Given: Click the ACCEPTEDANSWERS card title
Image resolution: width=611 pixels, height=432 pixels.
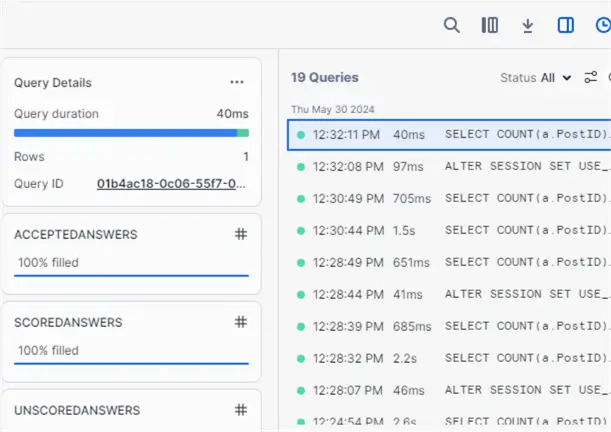Looking at the screenshot, I should [76, 235].
